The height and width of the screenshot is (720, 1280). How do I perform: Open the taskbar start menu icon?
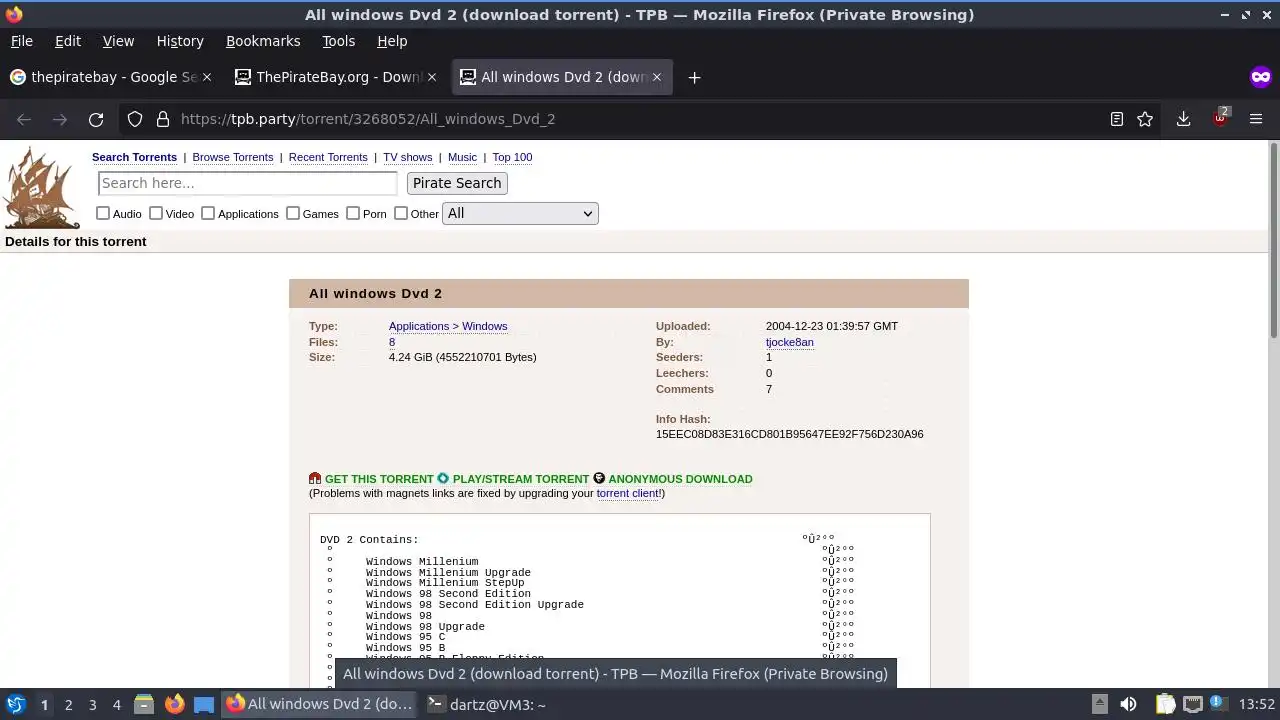pyautogui.click(x=16, y=704)
